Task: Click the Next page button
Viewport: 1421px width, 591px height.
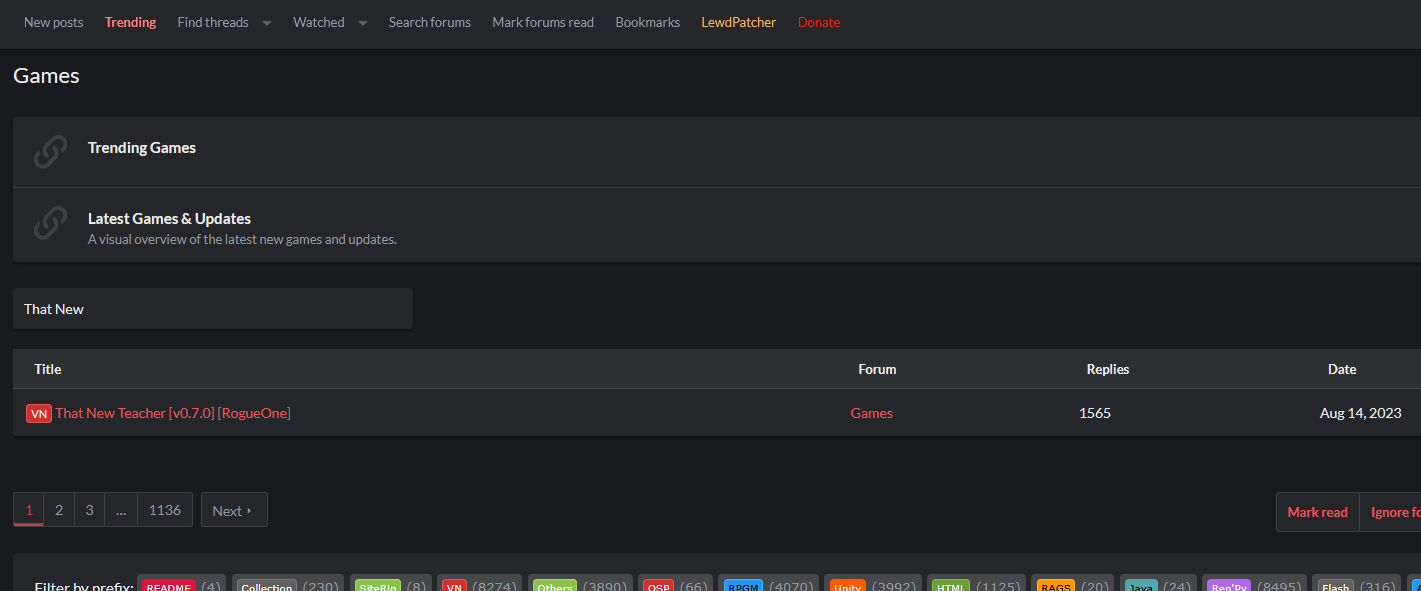Action: click(x=234, y=510)
